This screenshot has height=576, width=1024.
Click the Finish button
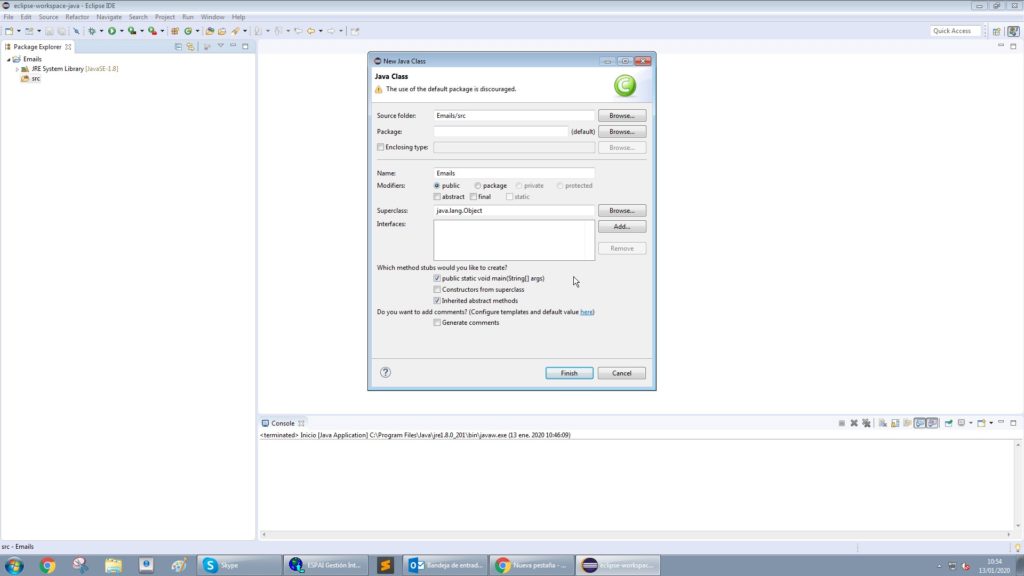(x=569, y=373)
